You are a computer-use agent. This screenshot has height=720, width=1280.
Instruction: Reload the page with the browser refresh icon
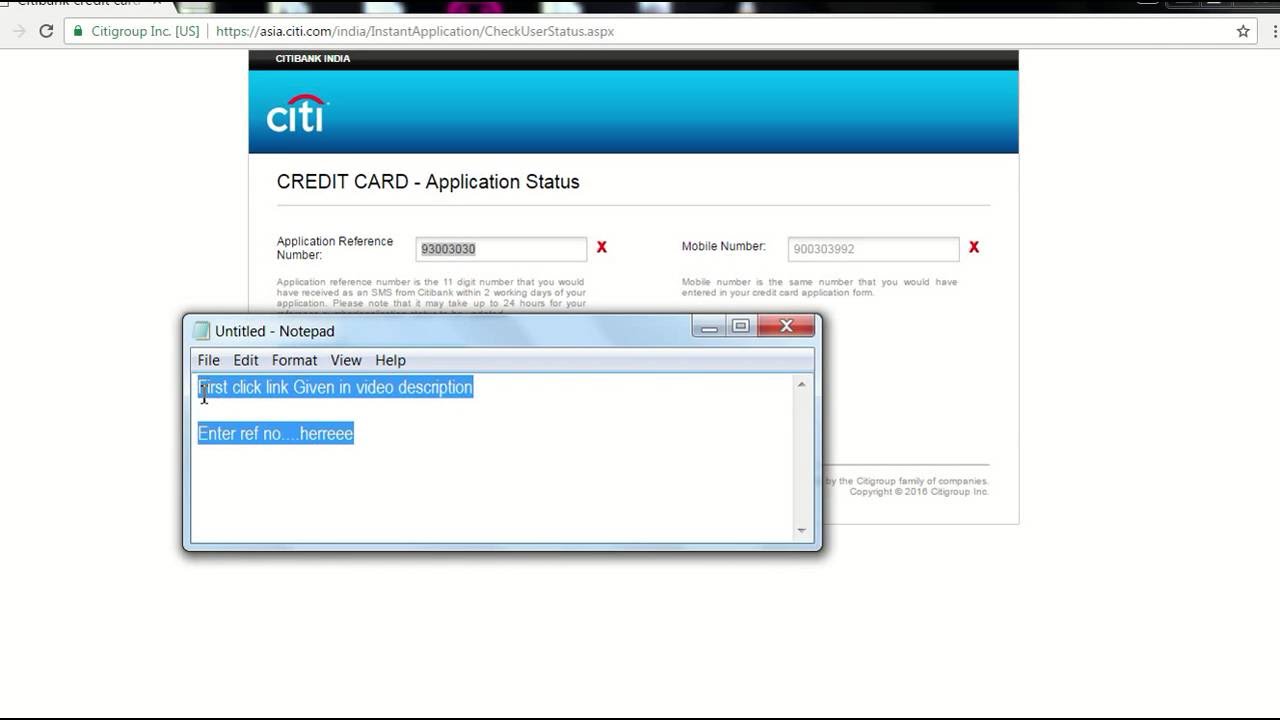[x=46, y=31]
